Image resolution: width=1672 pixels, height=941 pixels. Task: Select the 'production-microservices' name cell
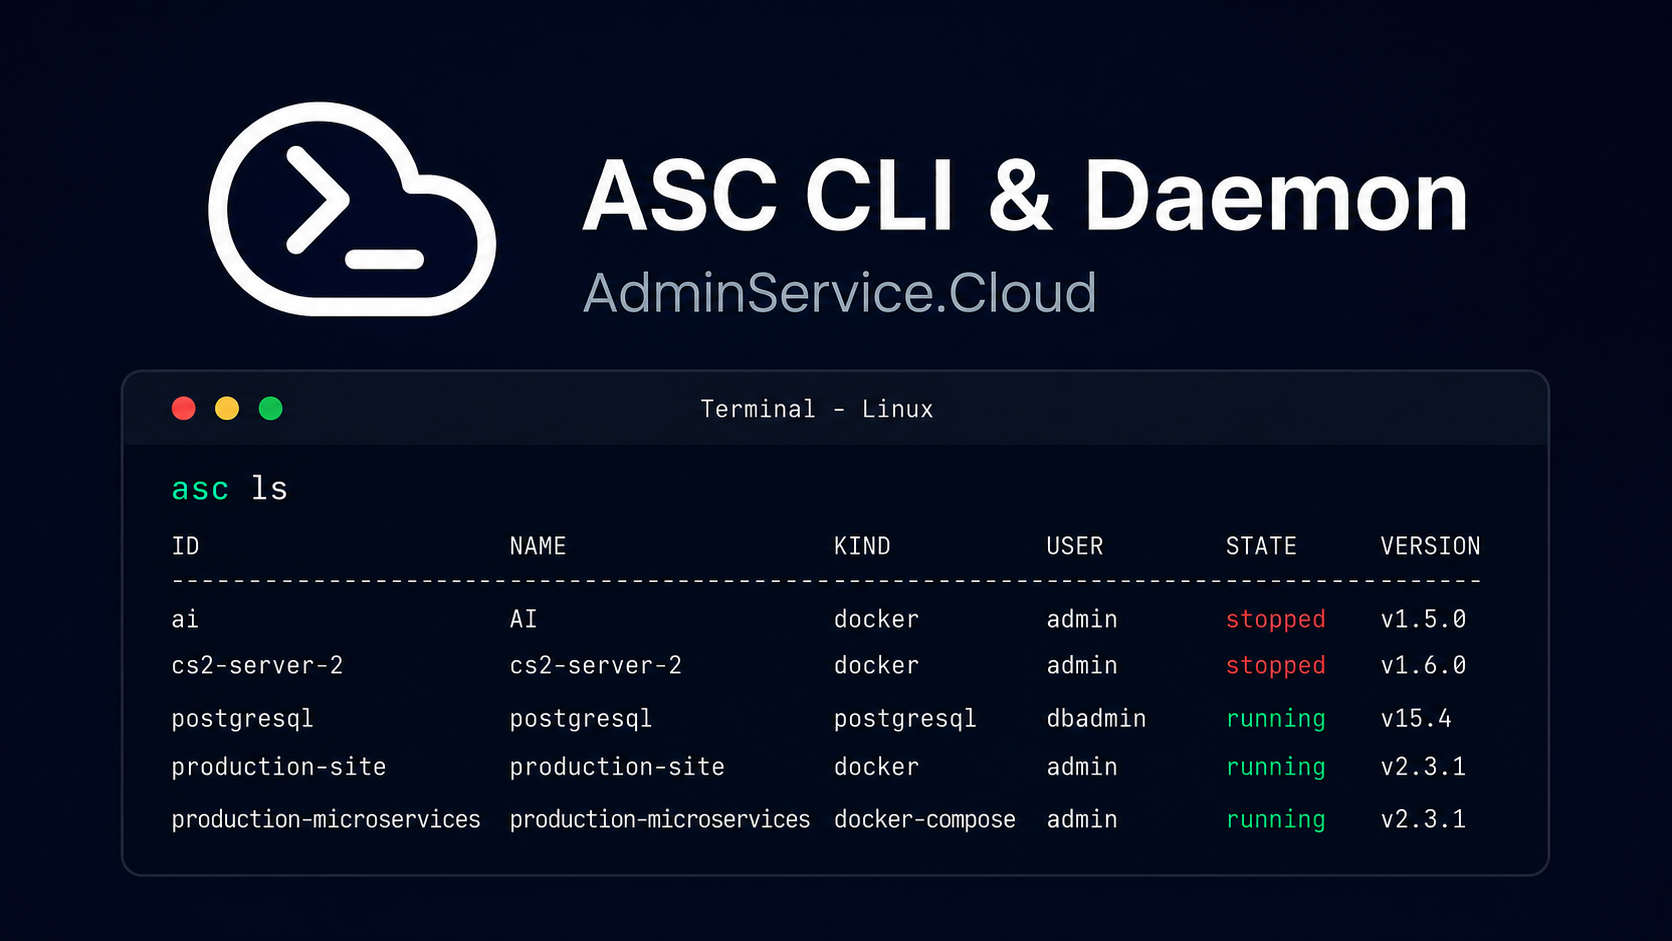tap(660, 819)
